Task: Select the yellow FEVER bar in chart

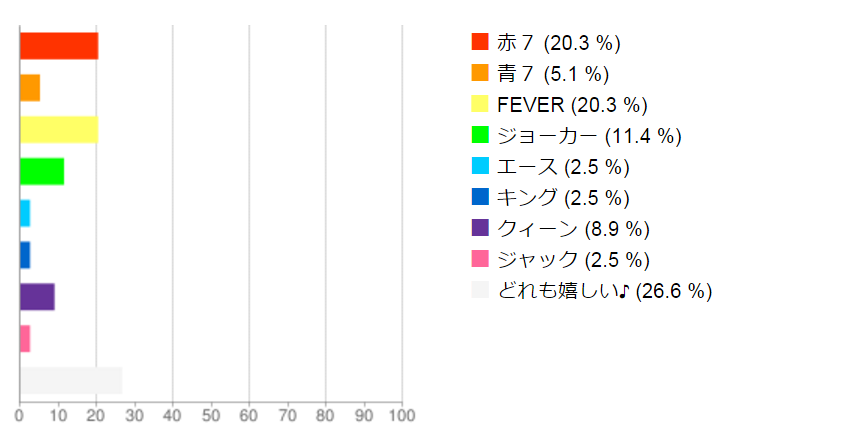Action: pyautogui.click(x=59, y=129)
